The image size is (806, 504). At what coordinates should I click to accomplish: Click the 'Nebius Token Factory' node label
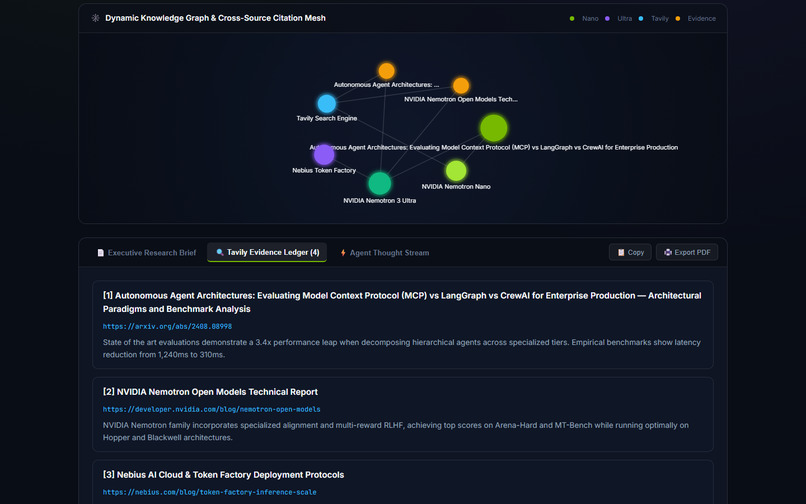324,170
